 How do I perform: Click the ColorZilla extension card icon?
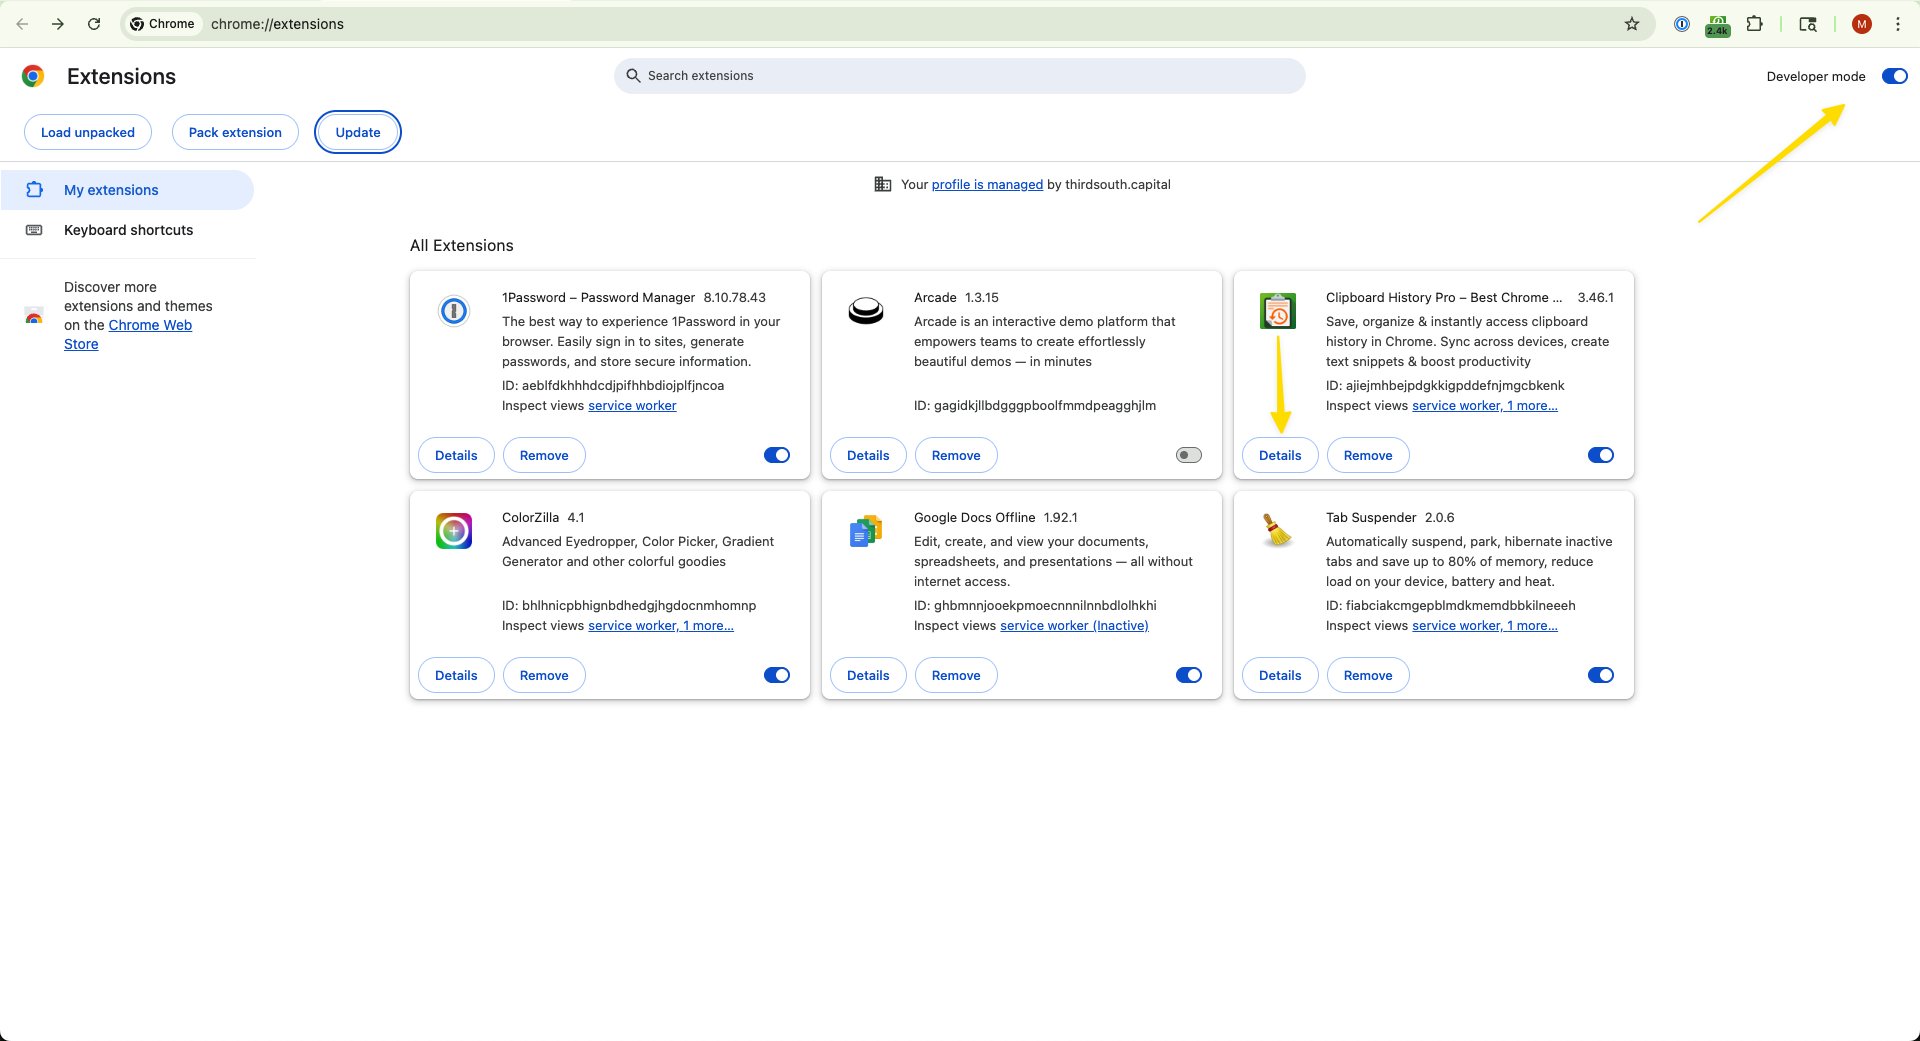pos(454,531)
